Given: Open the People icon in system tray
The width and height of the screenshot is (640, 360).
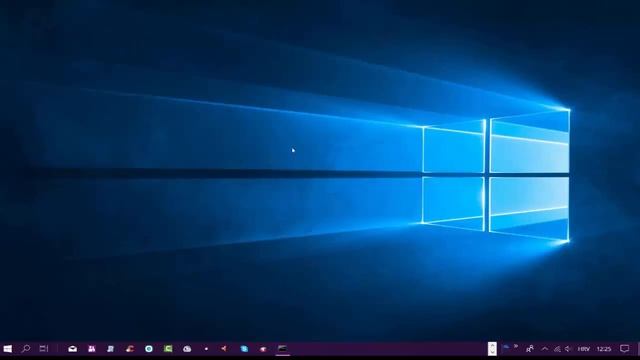Looking at the screenshot, I should pos(530,349).
